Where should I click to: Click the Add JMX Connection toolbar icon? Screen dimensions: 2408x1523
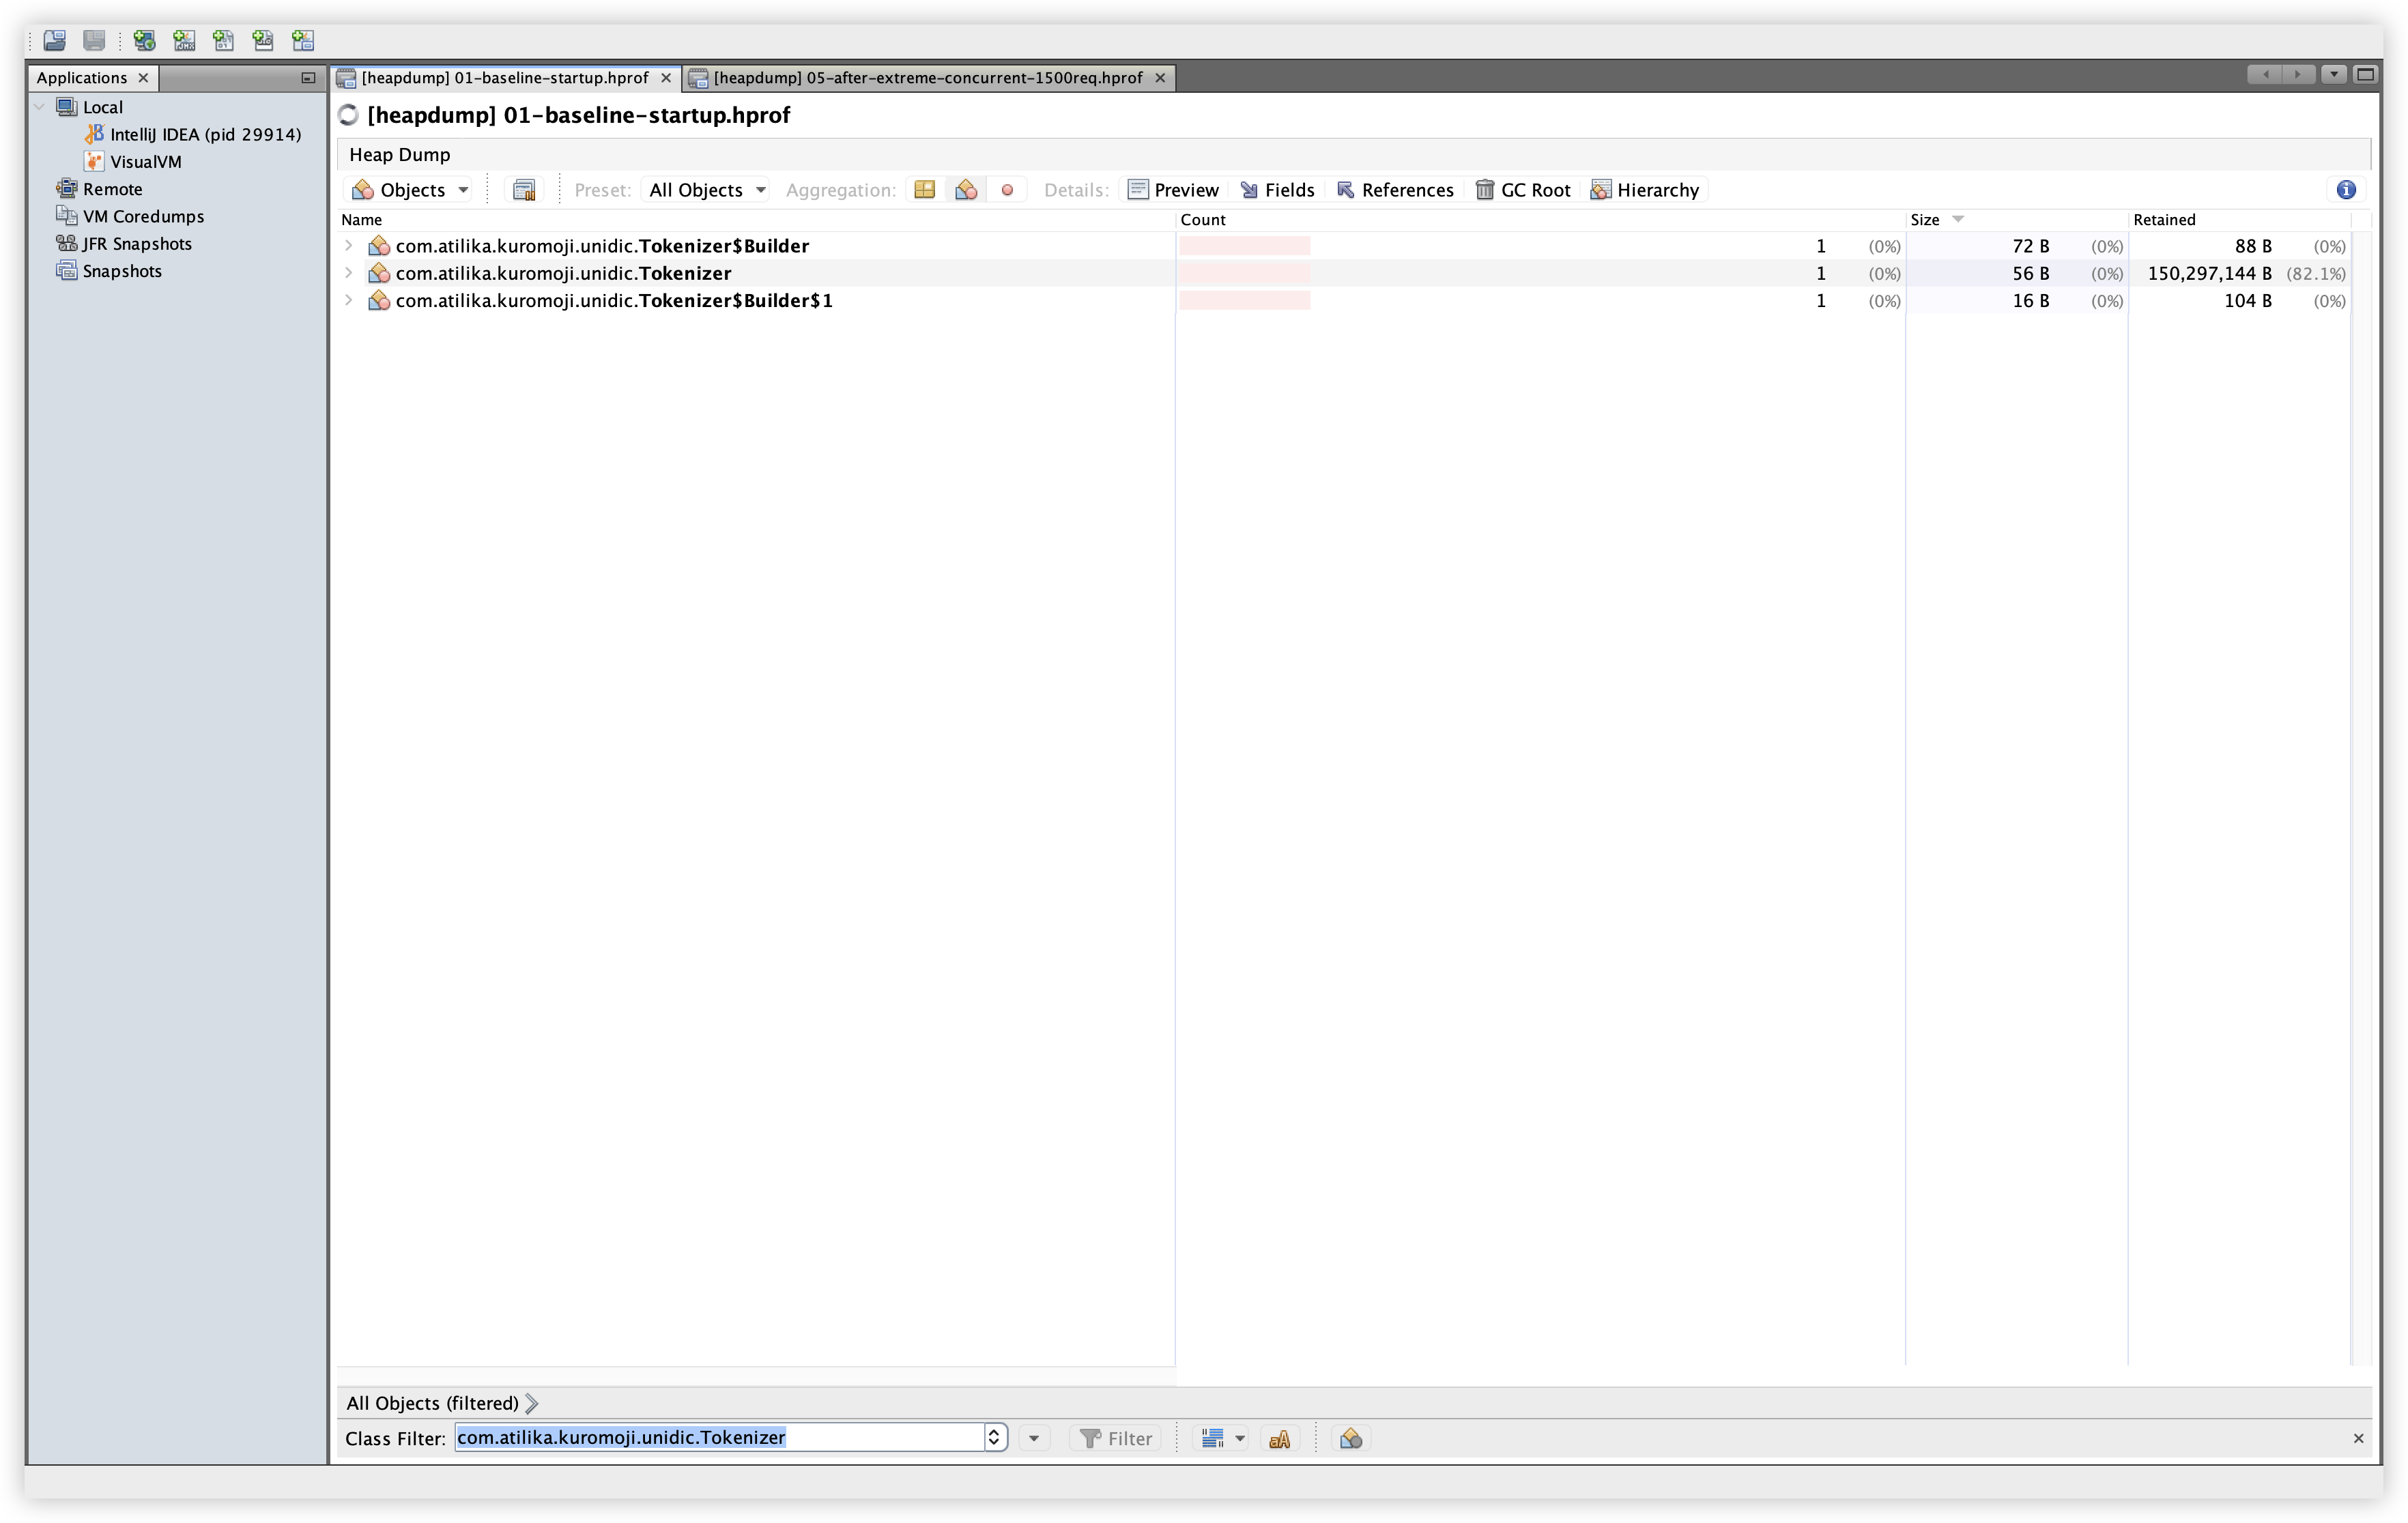coord(184,40)
